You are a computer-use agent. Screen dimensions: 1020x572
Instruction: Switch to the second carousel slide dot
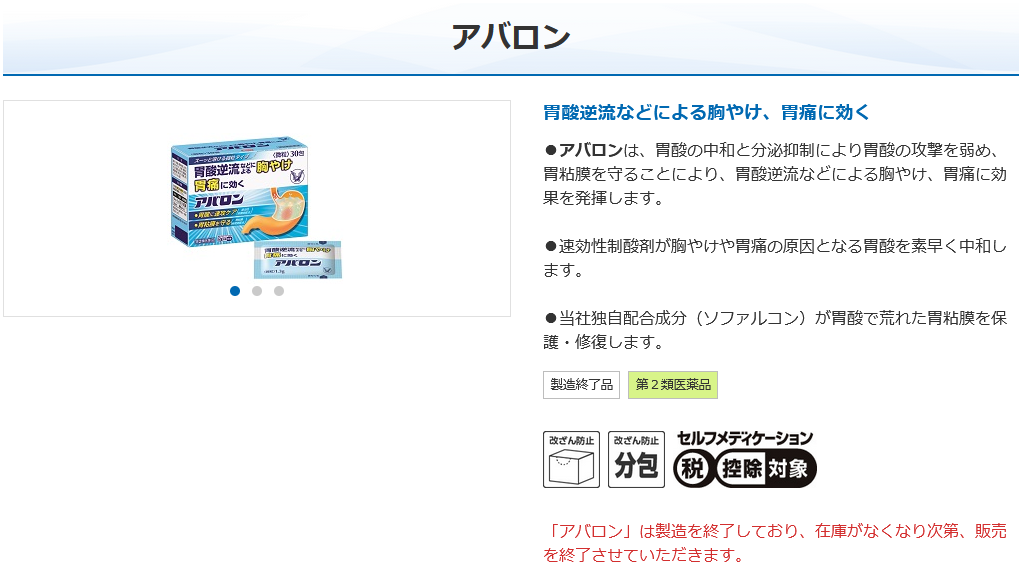click(257, 291)
